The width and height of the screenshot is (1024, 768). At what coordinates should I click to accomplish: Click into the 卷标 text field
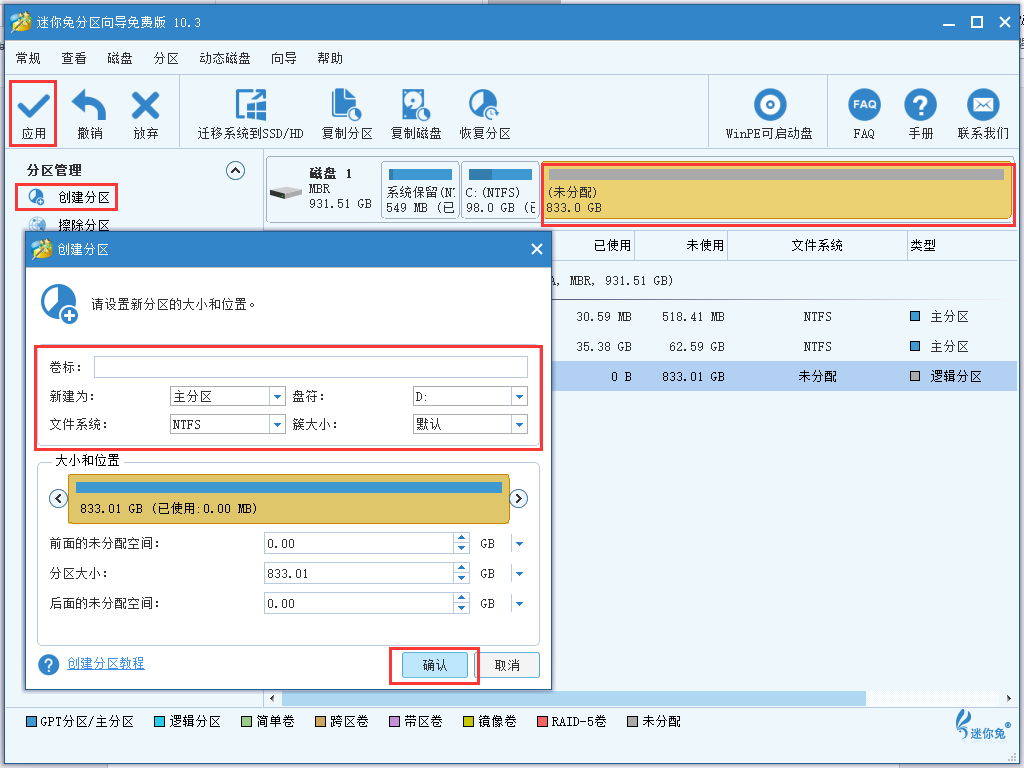[311, 367]
